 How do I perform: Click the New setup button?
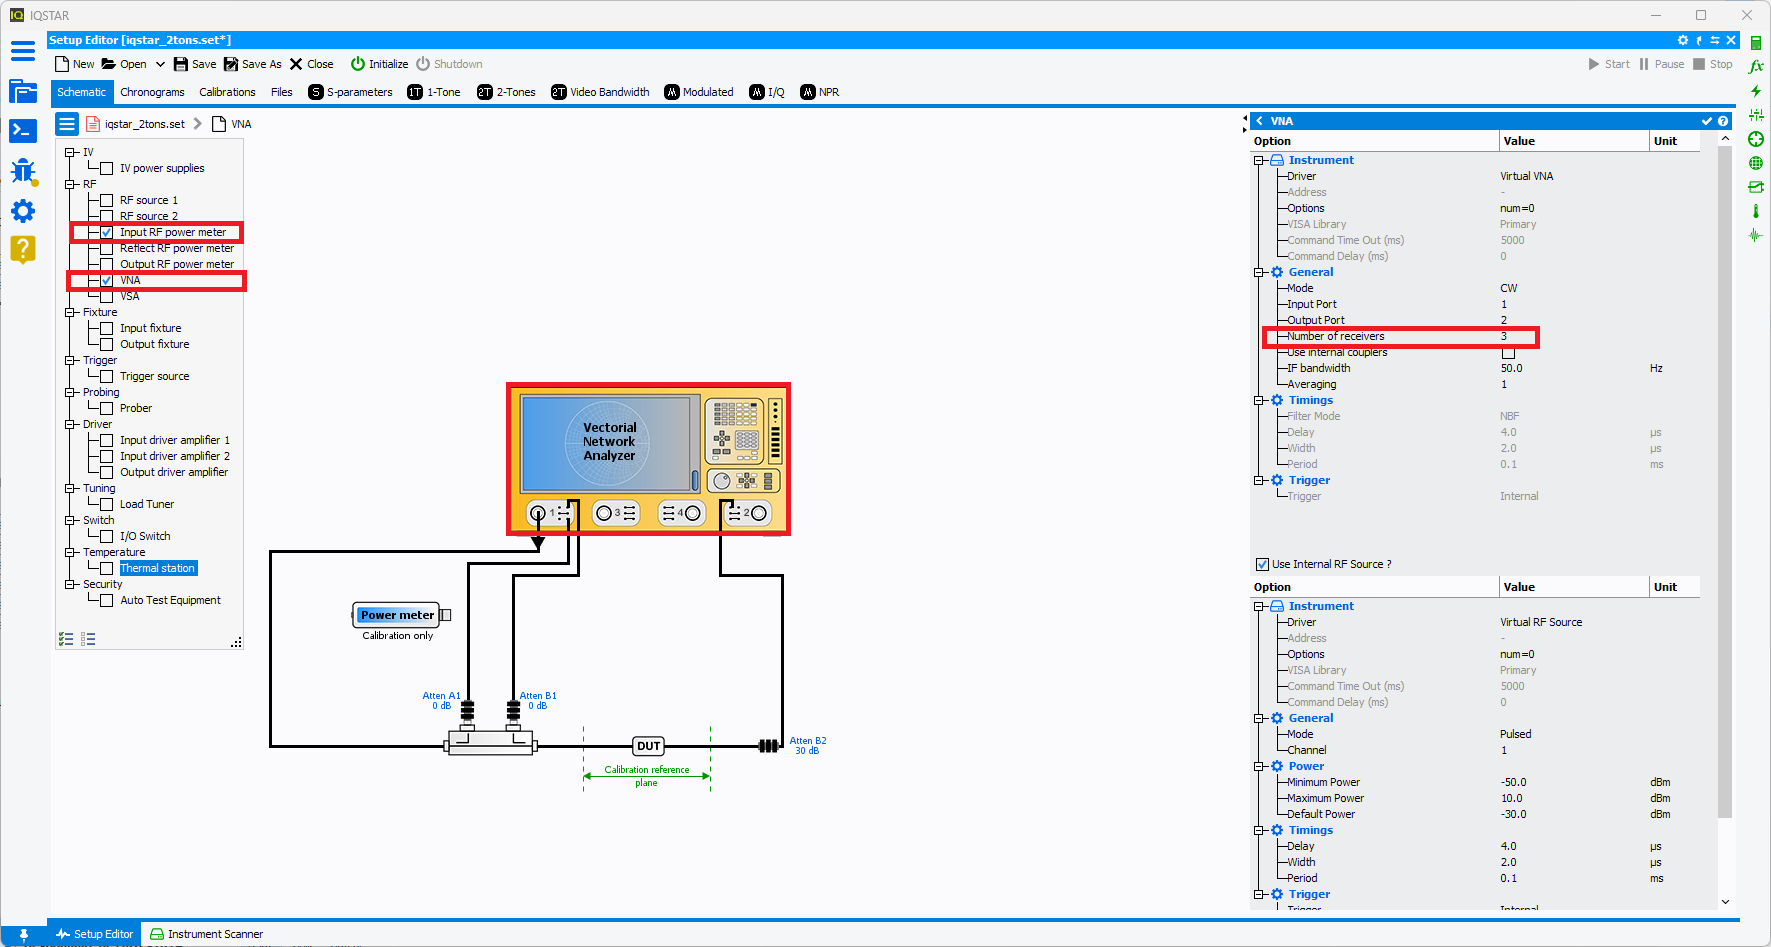click(x=75, y=64)
